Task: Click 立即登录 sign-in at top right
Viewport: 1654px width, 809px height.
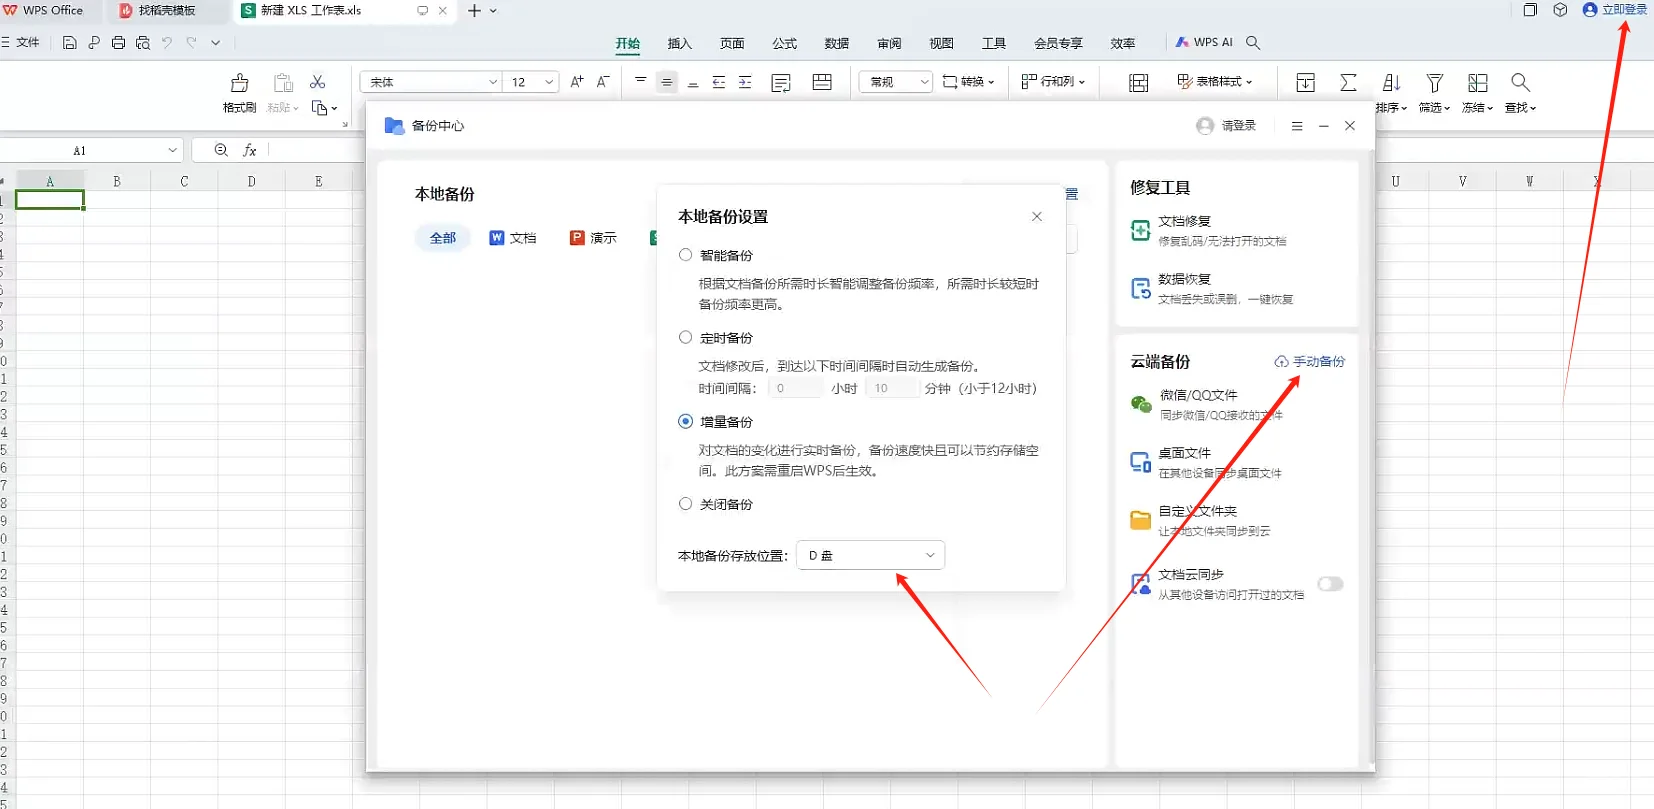Action: (1615, 10)
